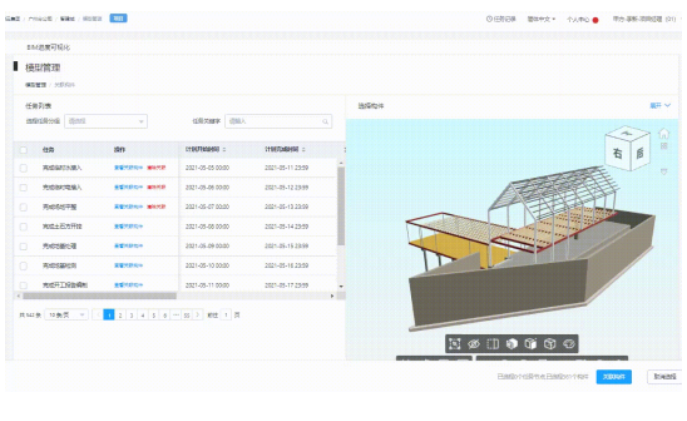The height and width of the screenshot is (421, 687).
Task: Click the fit-to-view icon in the 3D viewer toolbar
Action: point(454,343)
